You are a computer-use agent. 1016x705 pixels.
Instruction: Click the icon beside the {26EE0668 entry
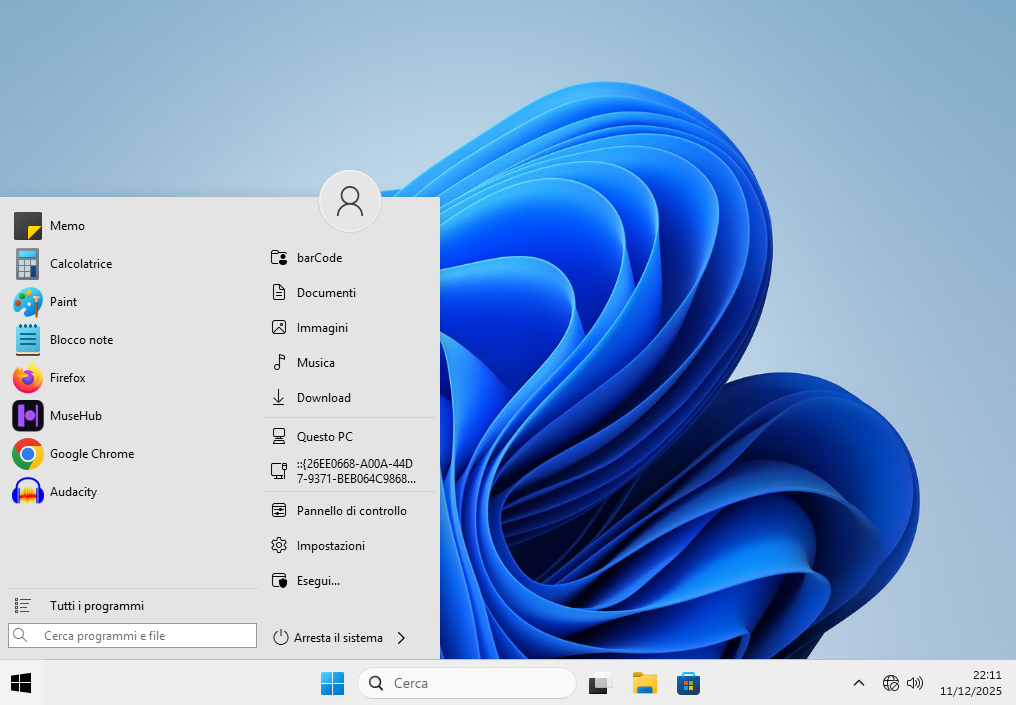coord(279,471)
